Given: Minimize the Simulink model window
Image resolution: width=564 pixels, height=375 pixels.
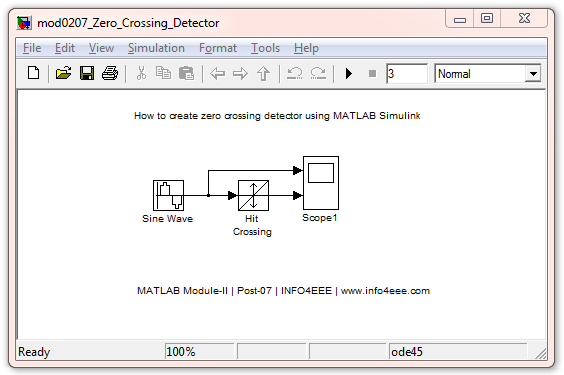Looking at the screenshot, I should pyautogui.click(x=460, y=19).
